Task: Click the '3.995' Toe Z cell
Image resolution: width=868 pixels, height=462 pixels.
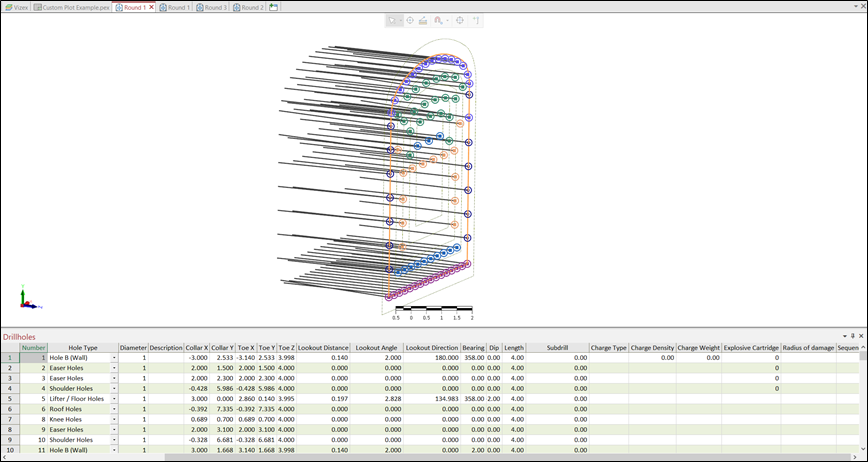Action: (286, 398)
